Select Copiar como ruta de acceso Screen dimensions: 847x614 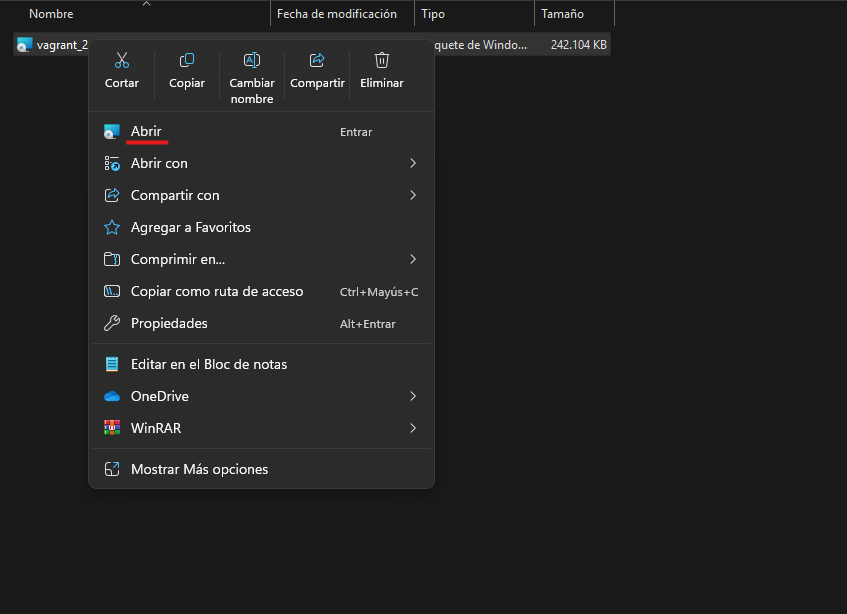pos(217,291)
